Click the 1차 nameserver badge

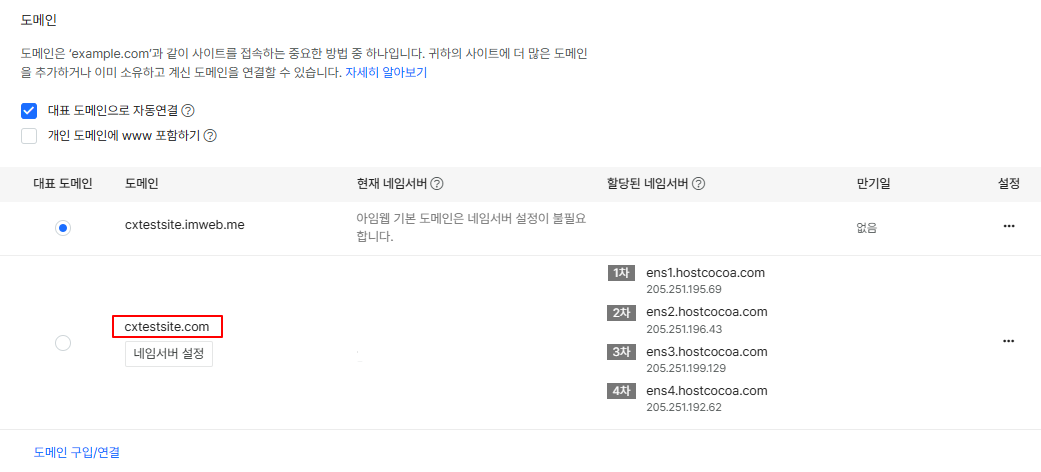(621, 273)
